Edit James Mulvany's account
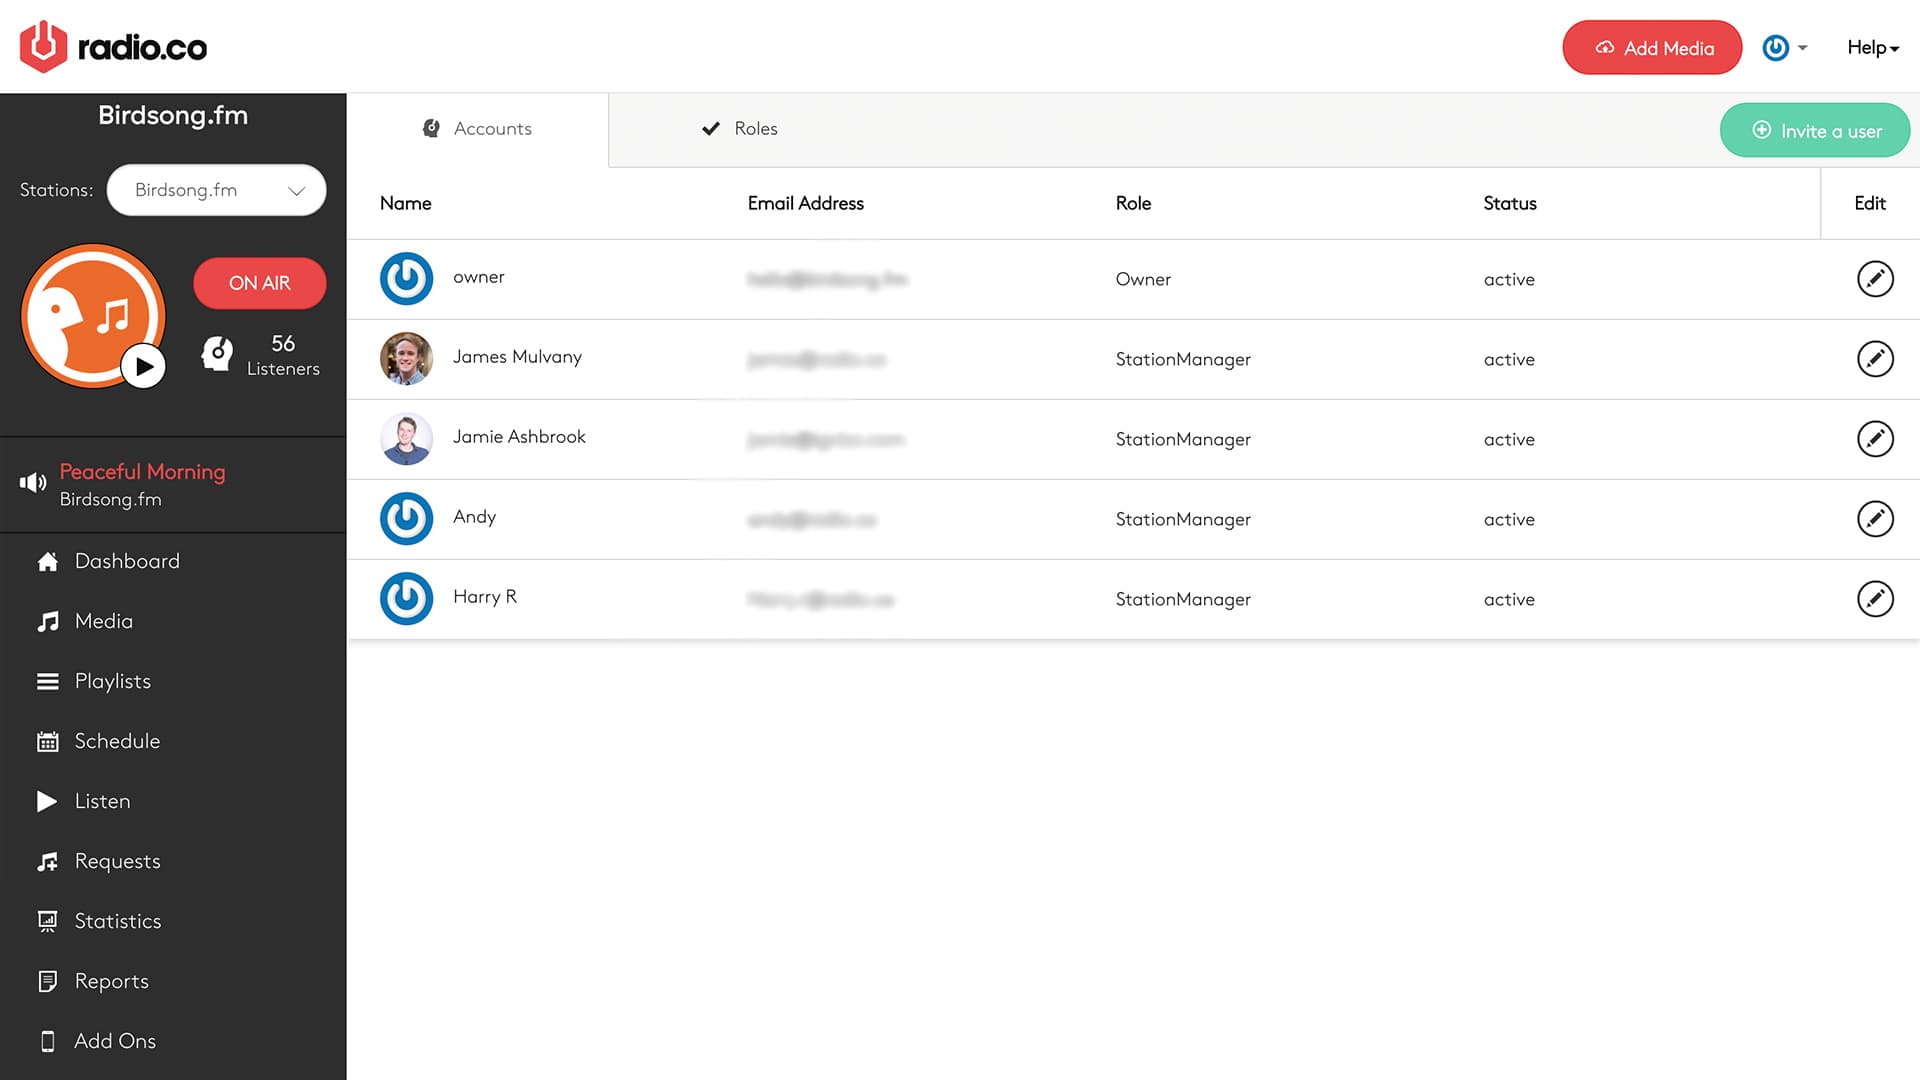 (1875, 359)
